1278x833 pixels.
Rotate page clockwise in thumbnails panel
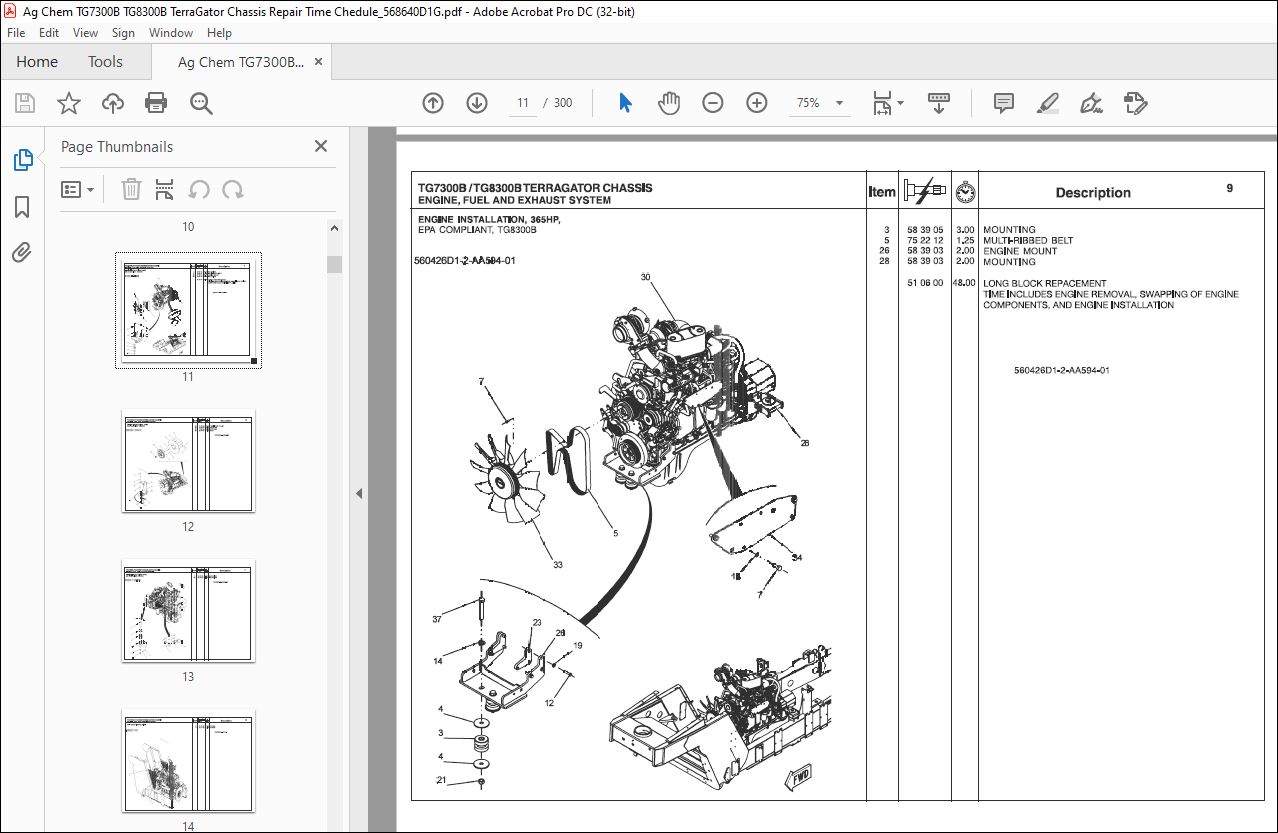pos(233,189)
